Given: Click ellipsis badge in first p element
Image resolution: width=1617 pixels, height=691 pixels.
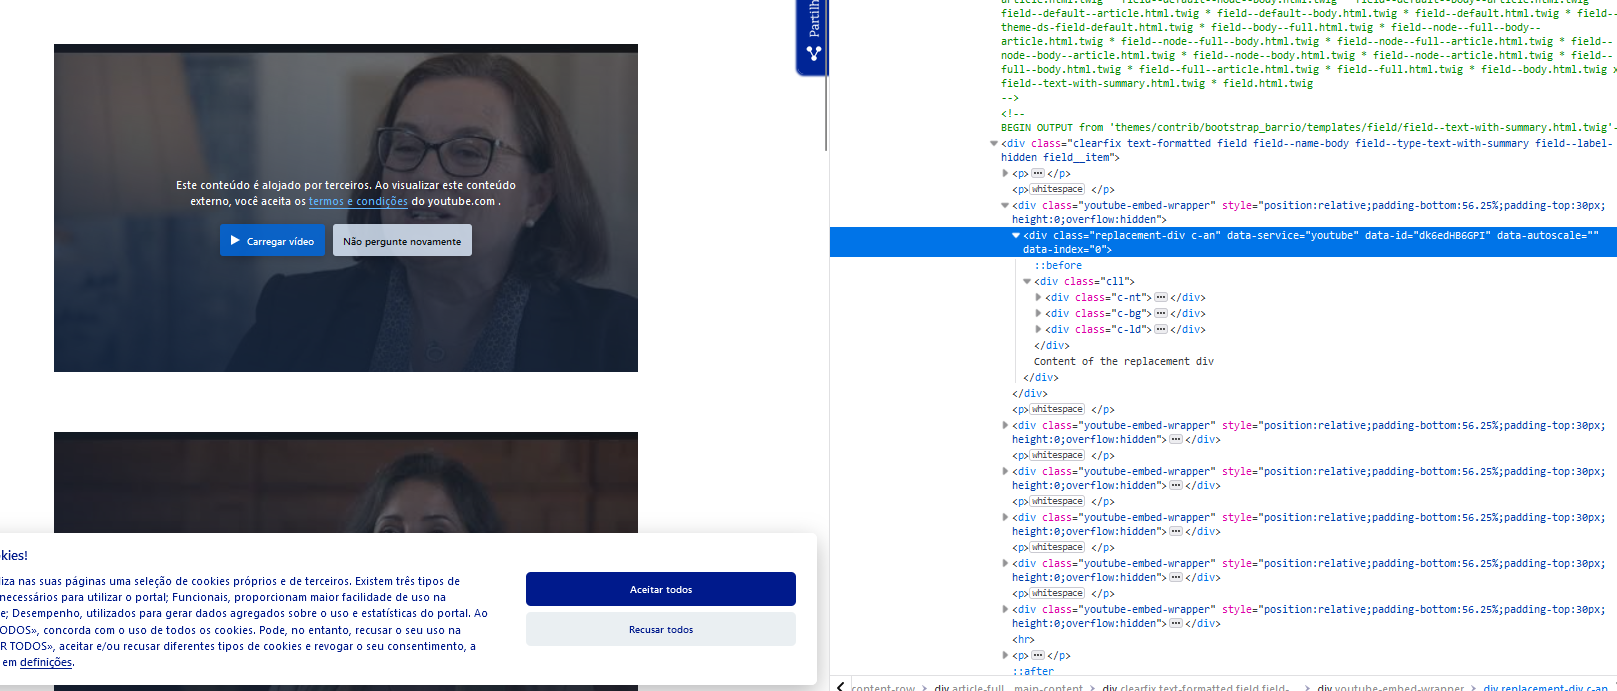Looking at the screenshot, I should (x=1038, y=173).
